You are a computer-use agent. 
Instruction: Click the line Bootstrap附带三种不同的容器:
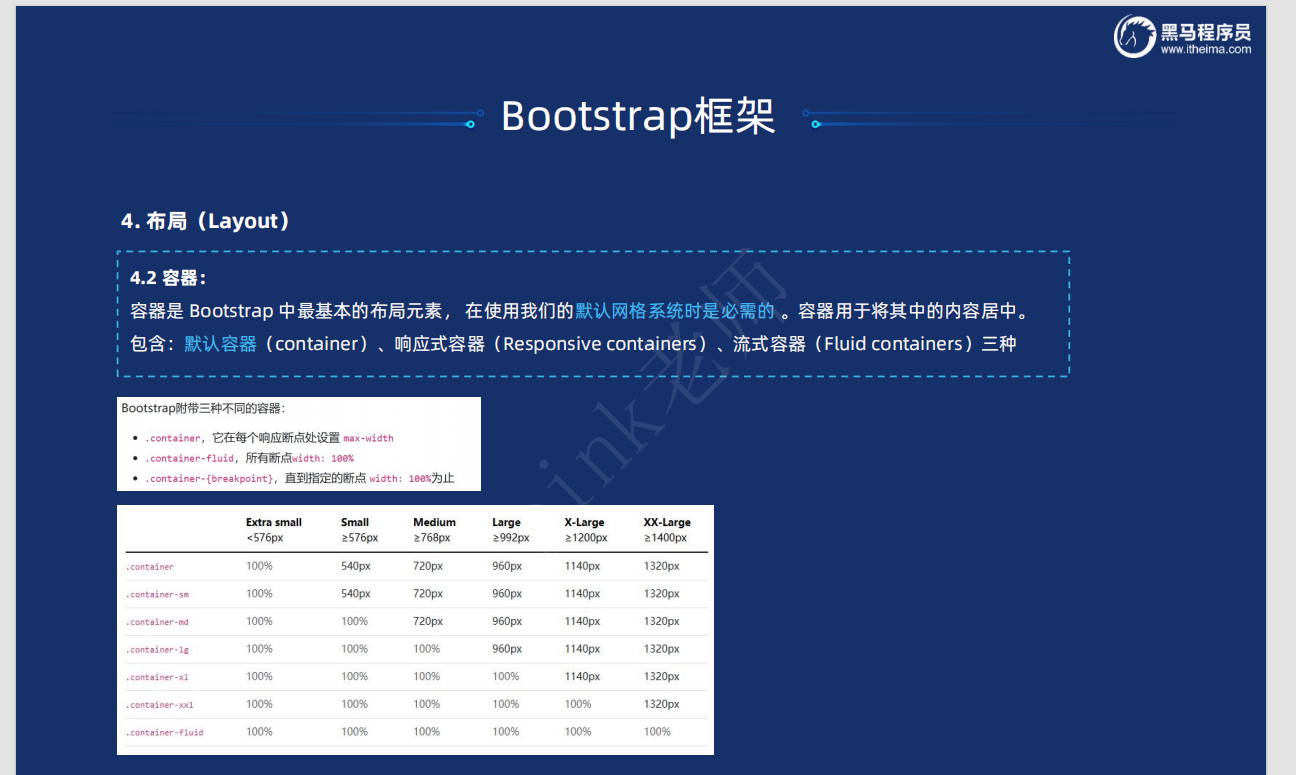coord(203,408)
